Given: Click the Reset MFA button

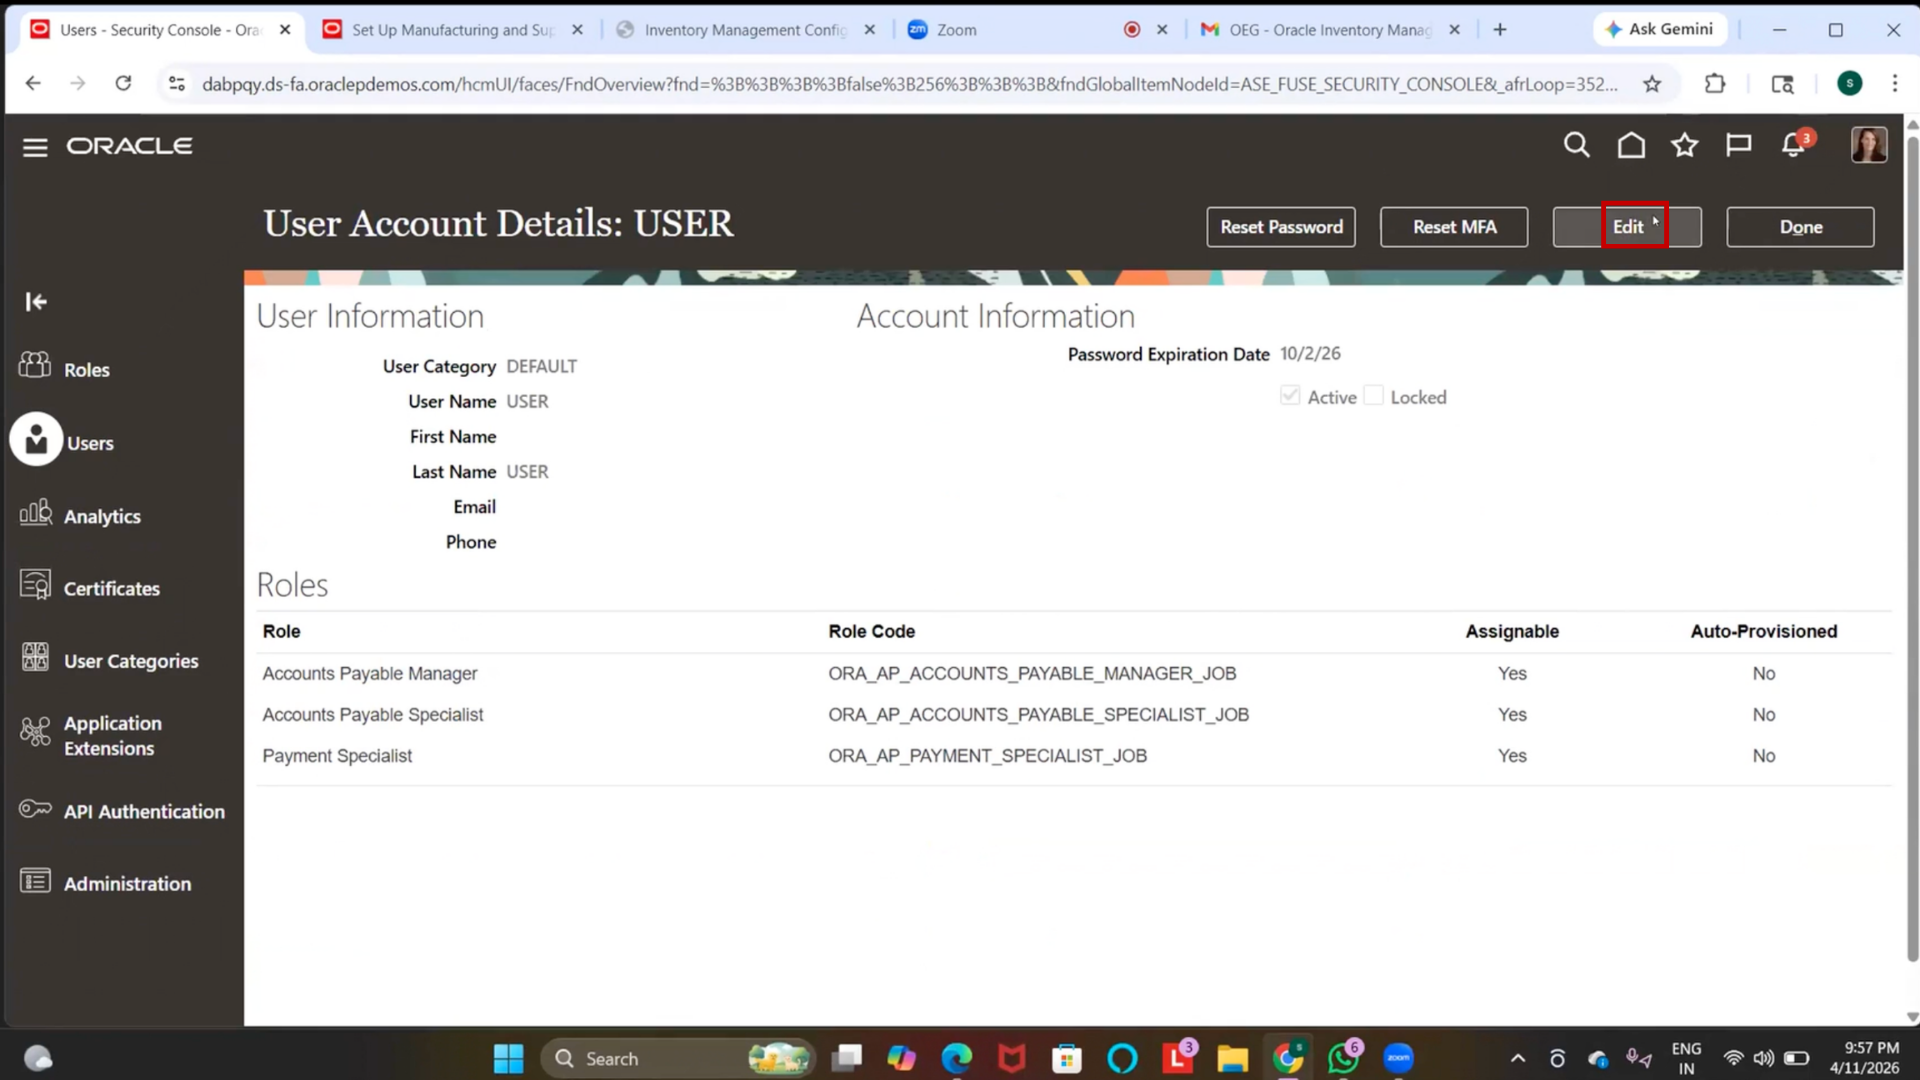Looking at the screenshot, I should 1454,227.
